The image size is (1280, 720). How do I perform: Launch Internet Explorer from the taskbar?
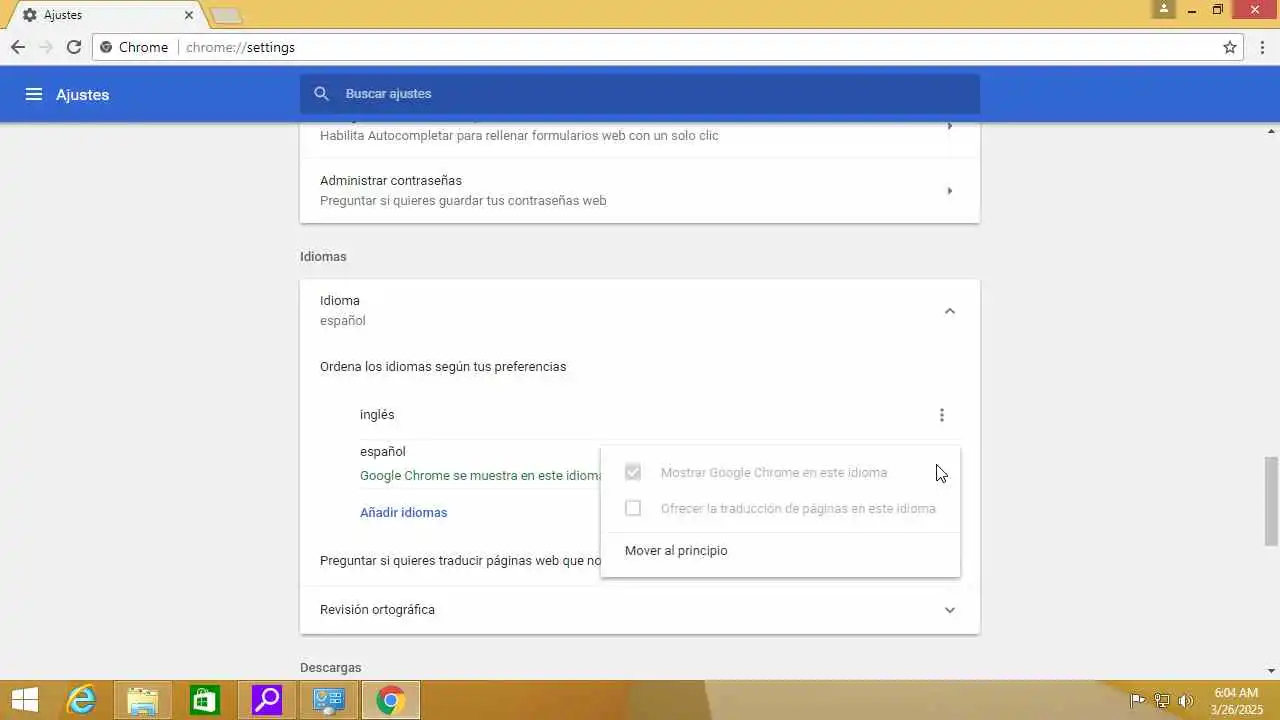tap(81, 700)
